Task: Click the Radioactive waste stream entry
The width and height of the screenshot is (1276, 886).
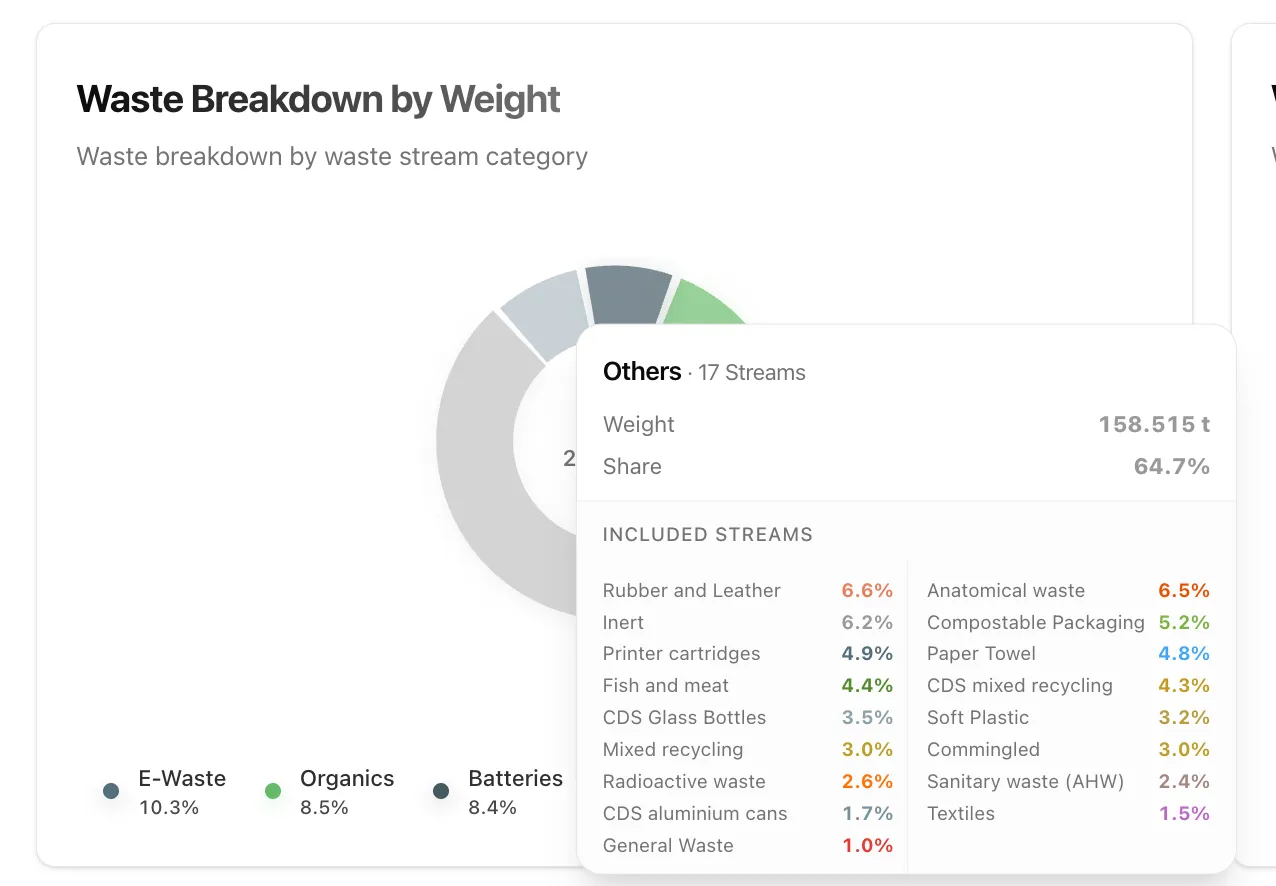Action: [684, 781]
